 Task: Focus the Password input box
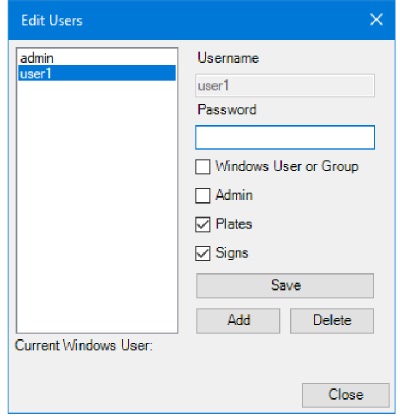tap(285, 137)
